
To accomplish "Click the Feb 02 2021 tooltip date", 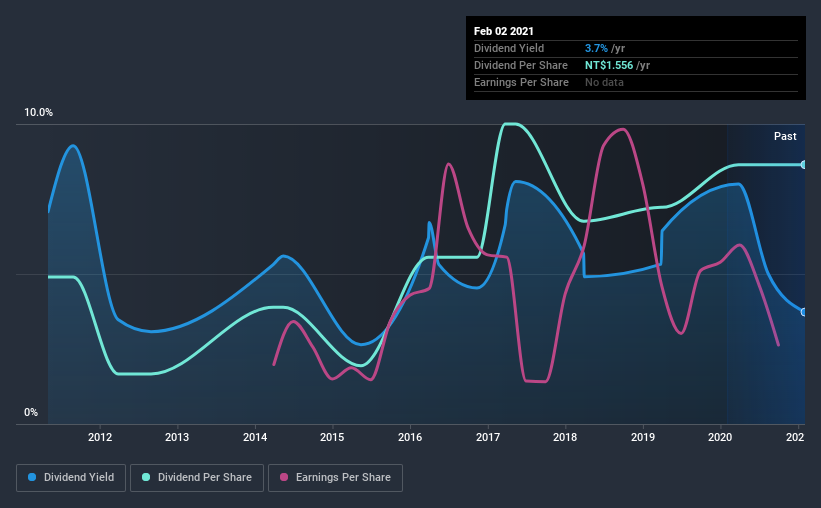I will point(504,31).
